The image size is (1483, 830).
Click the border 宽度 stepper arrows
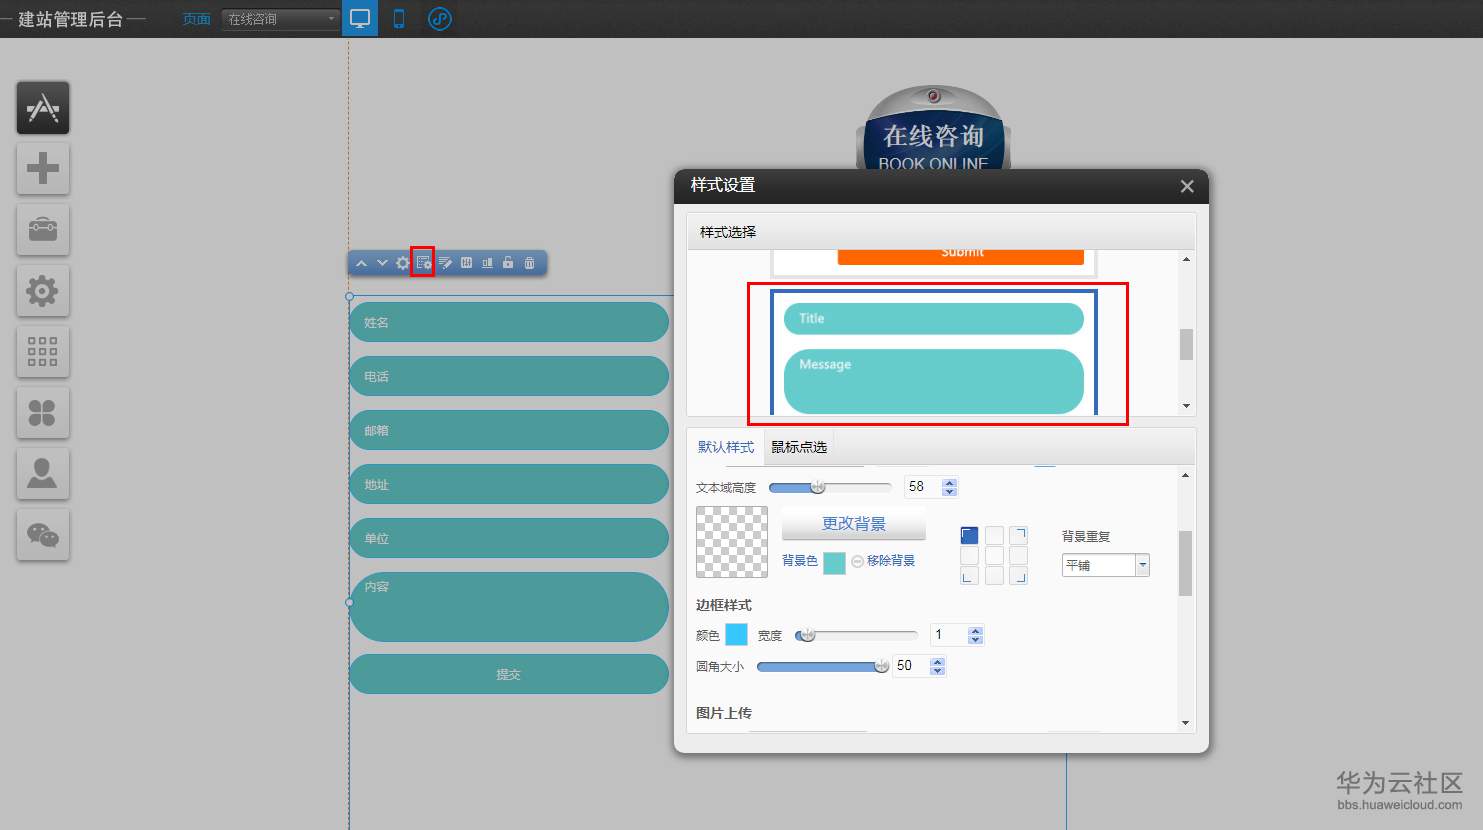coord(976,635)
